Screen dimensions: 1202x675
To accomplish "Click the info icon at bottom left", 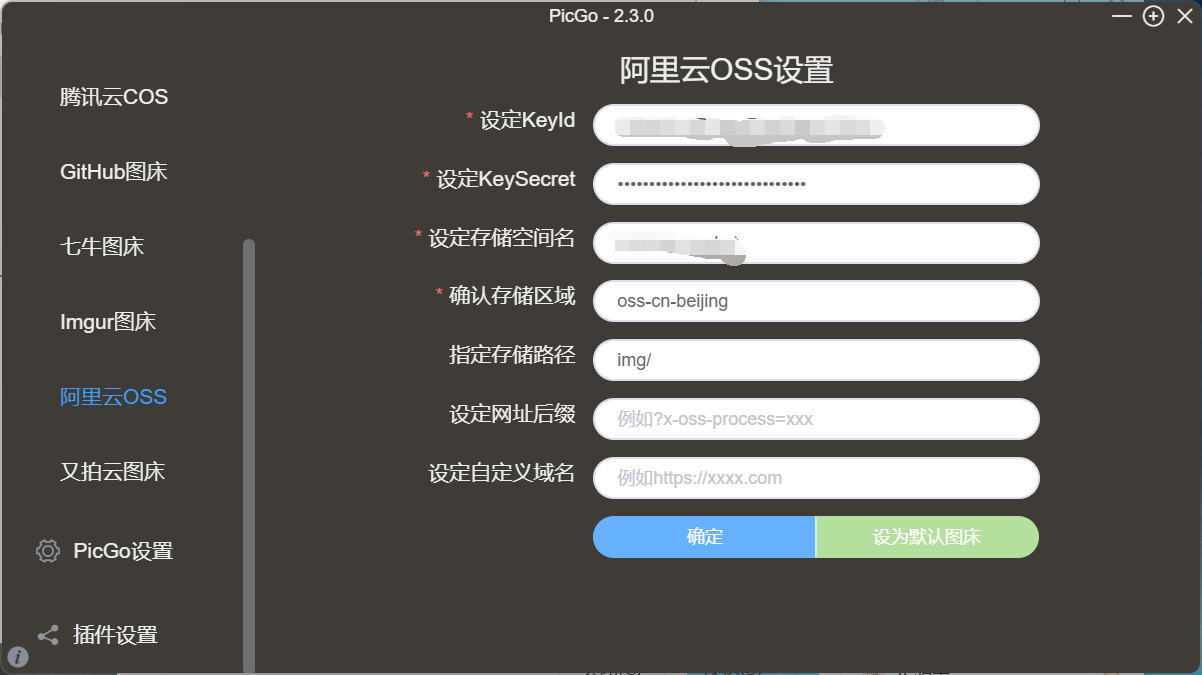I will tap(18, 657).
